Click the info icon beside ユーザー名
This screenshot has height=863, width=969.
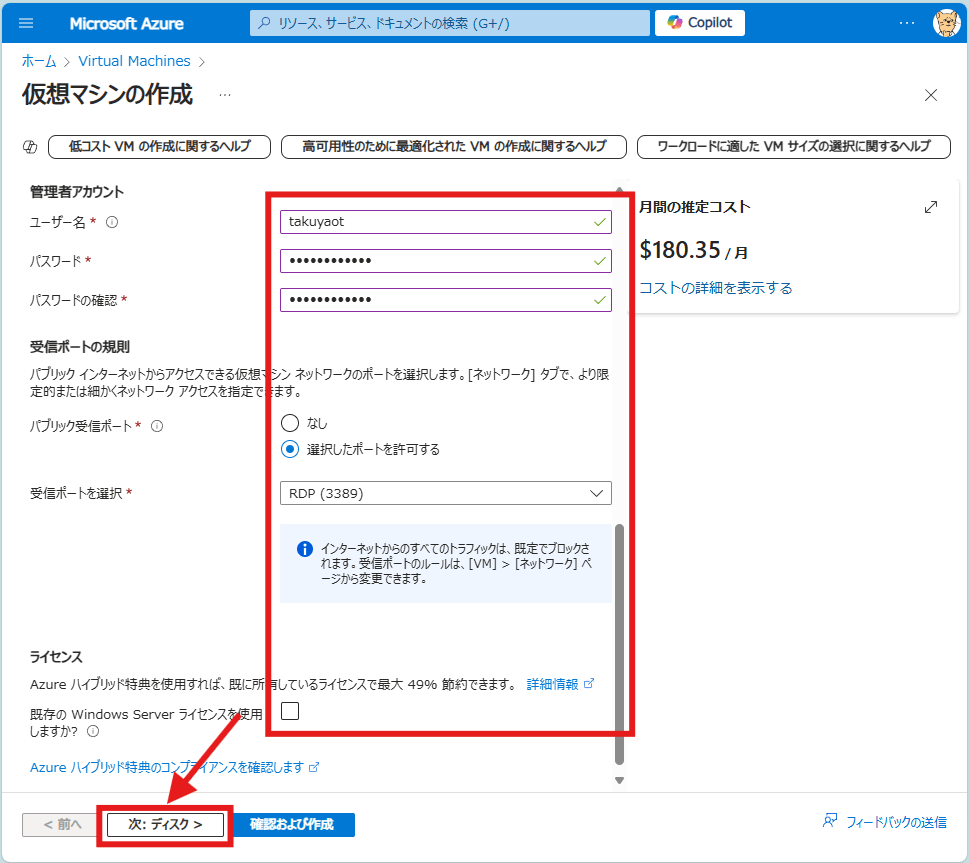tap(110, 222)
